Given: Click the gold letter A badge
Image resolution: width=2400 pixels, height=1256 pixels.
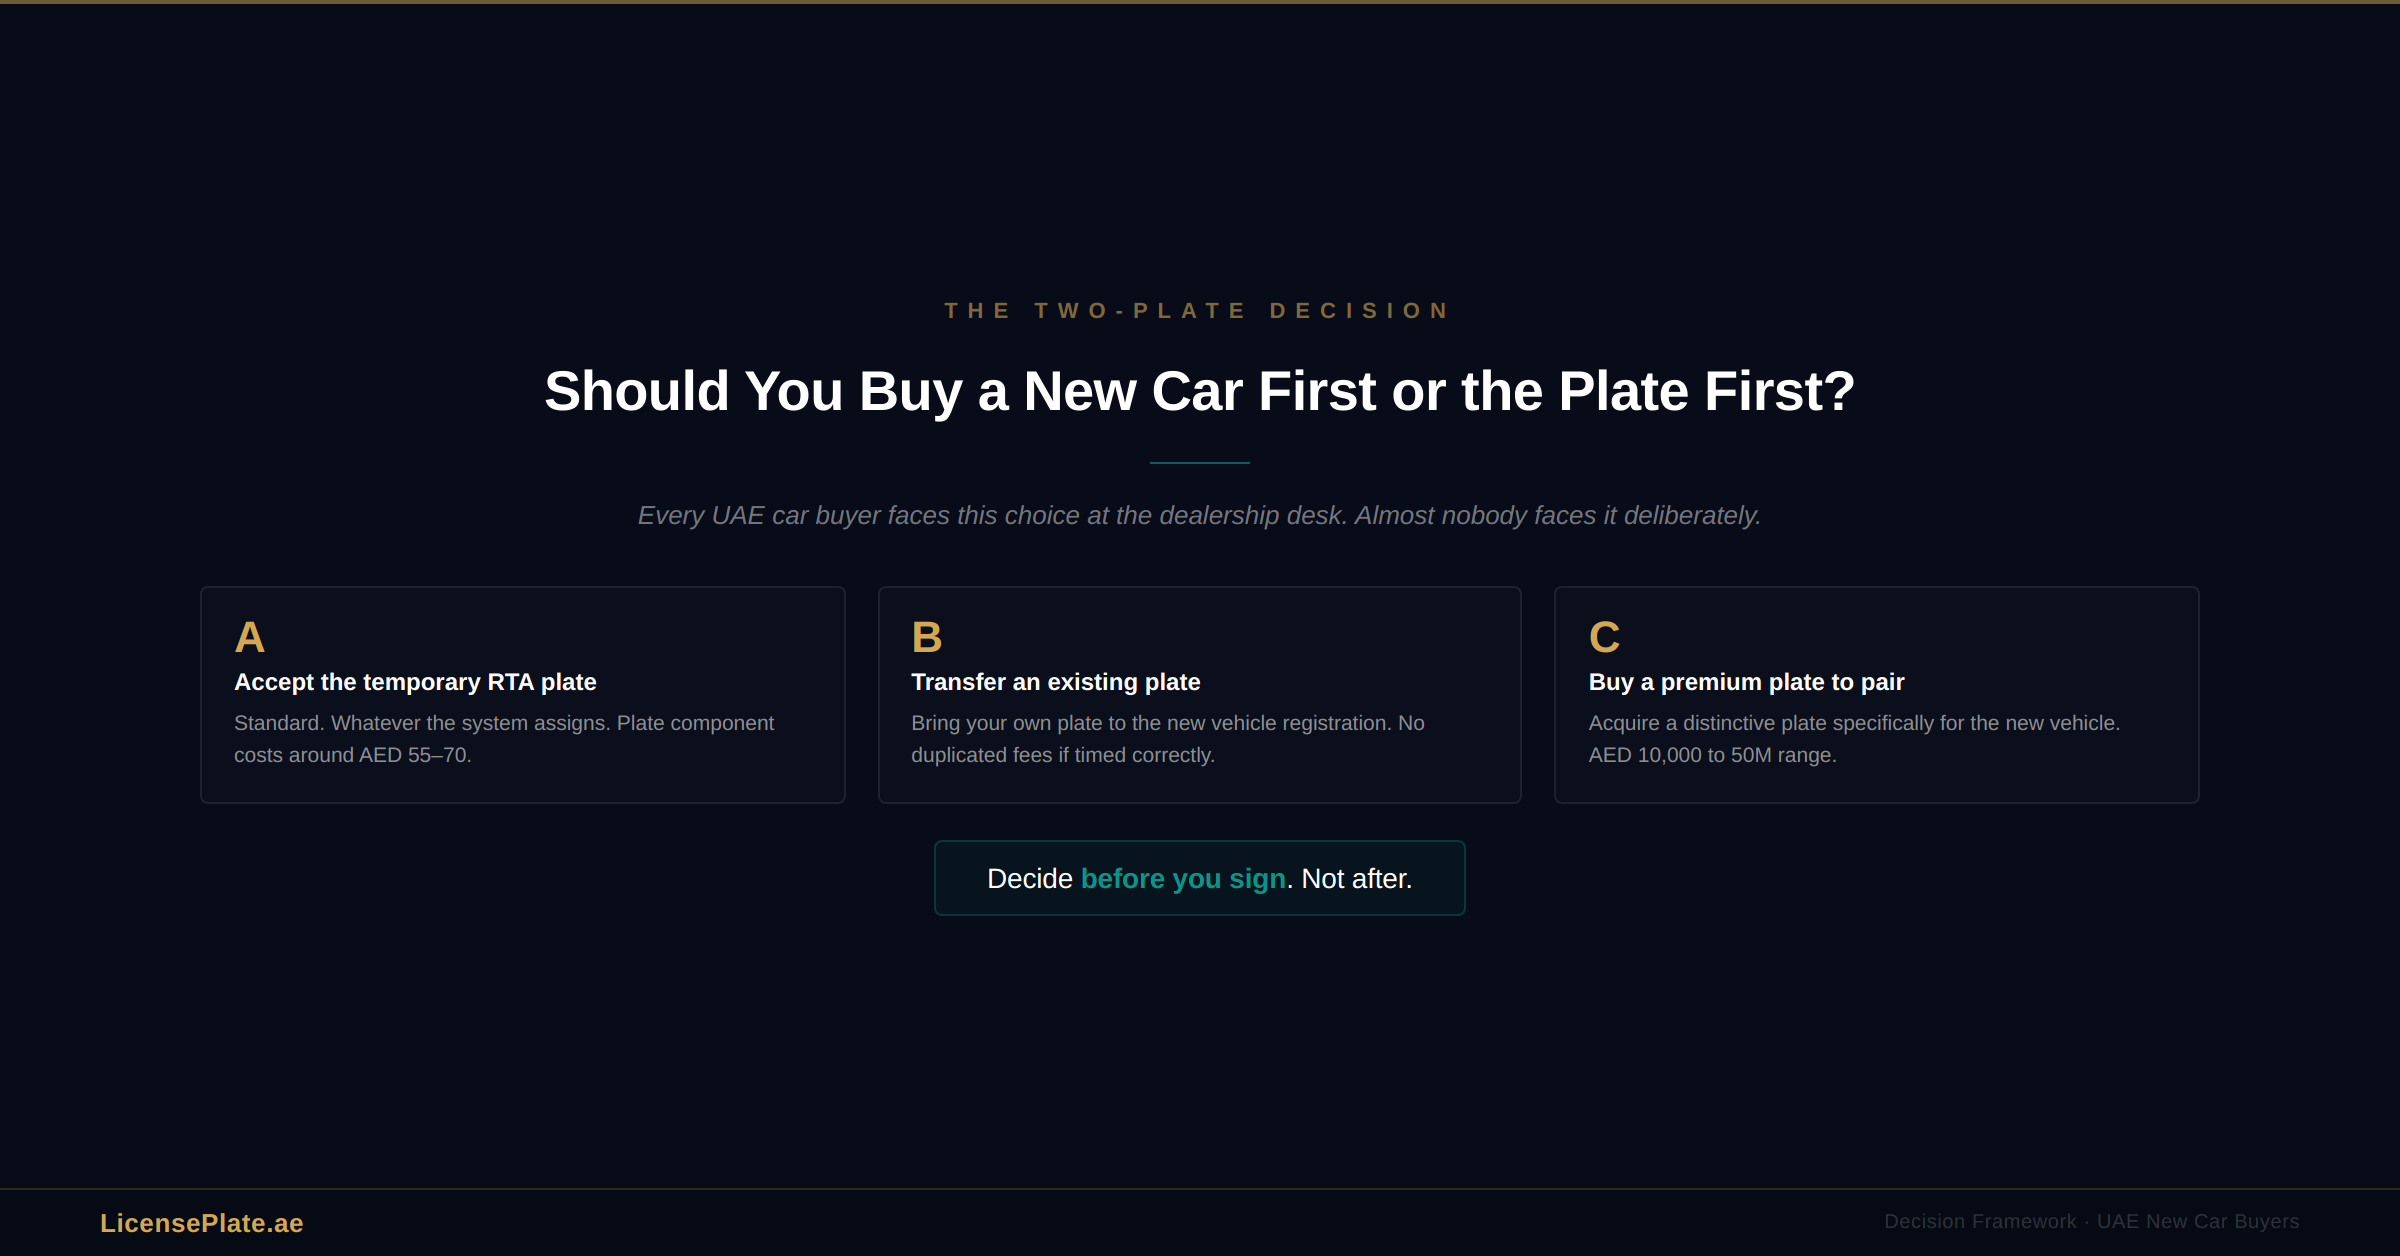Looking at the screenshot, I should tap(249, 638).
